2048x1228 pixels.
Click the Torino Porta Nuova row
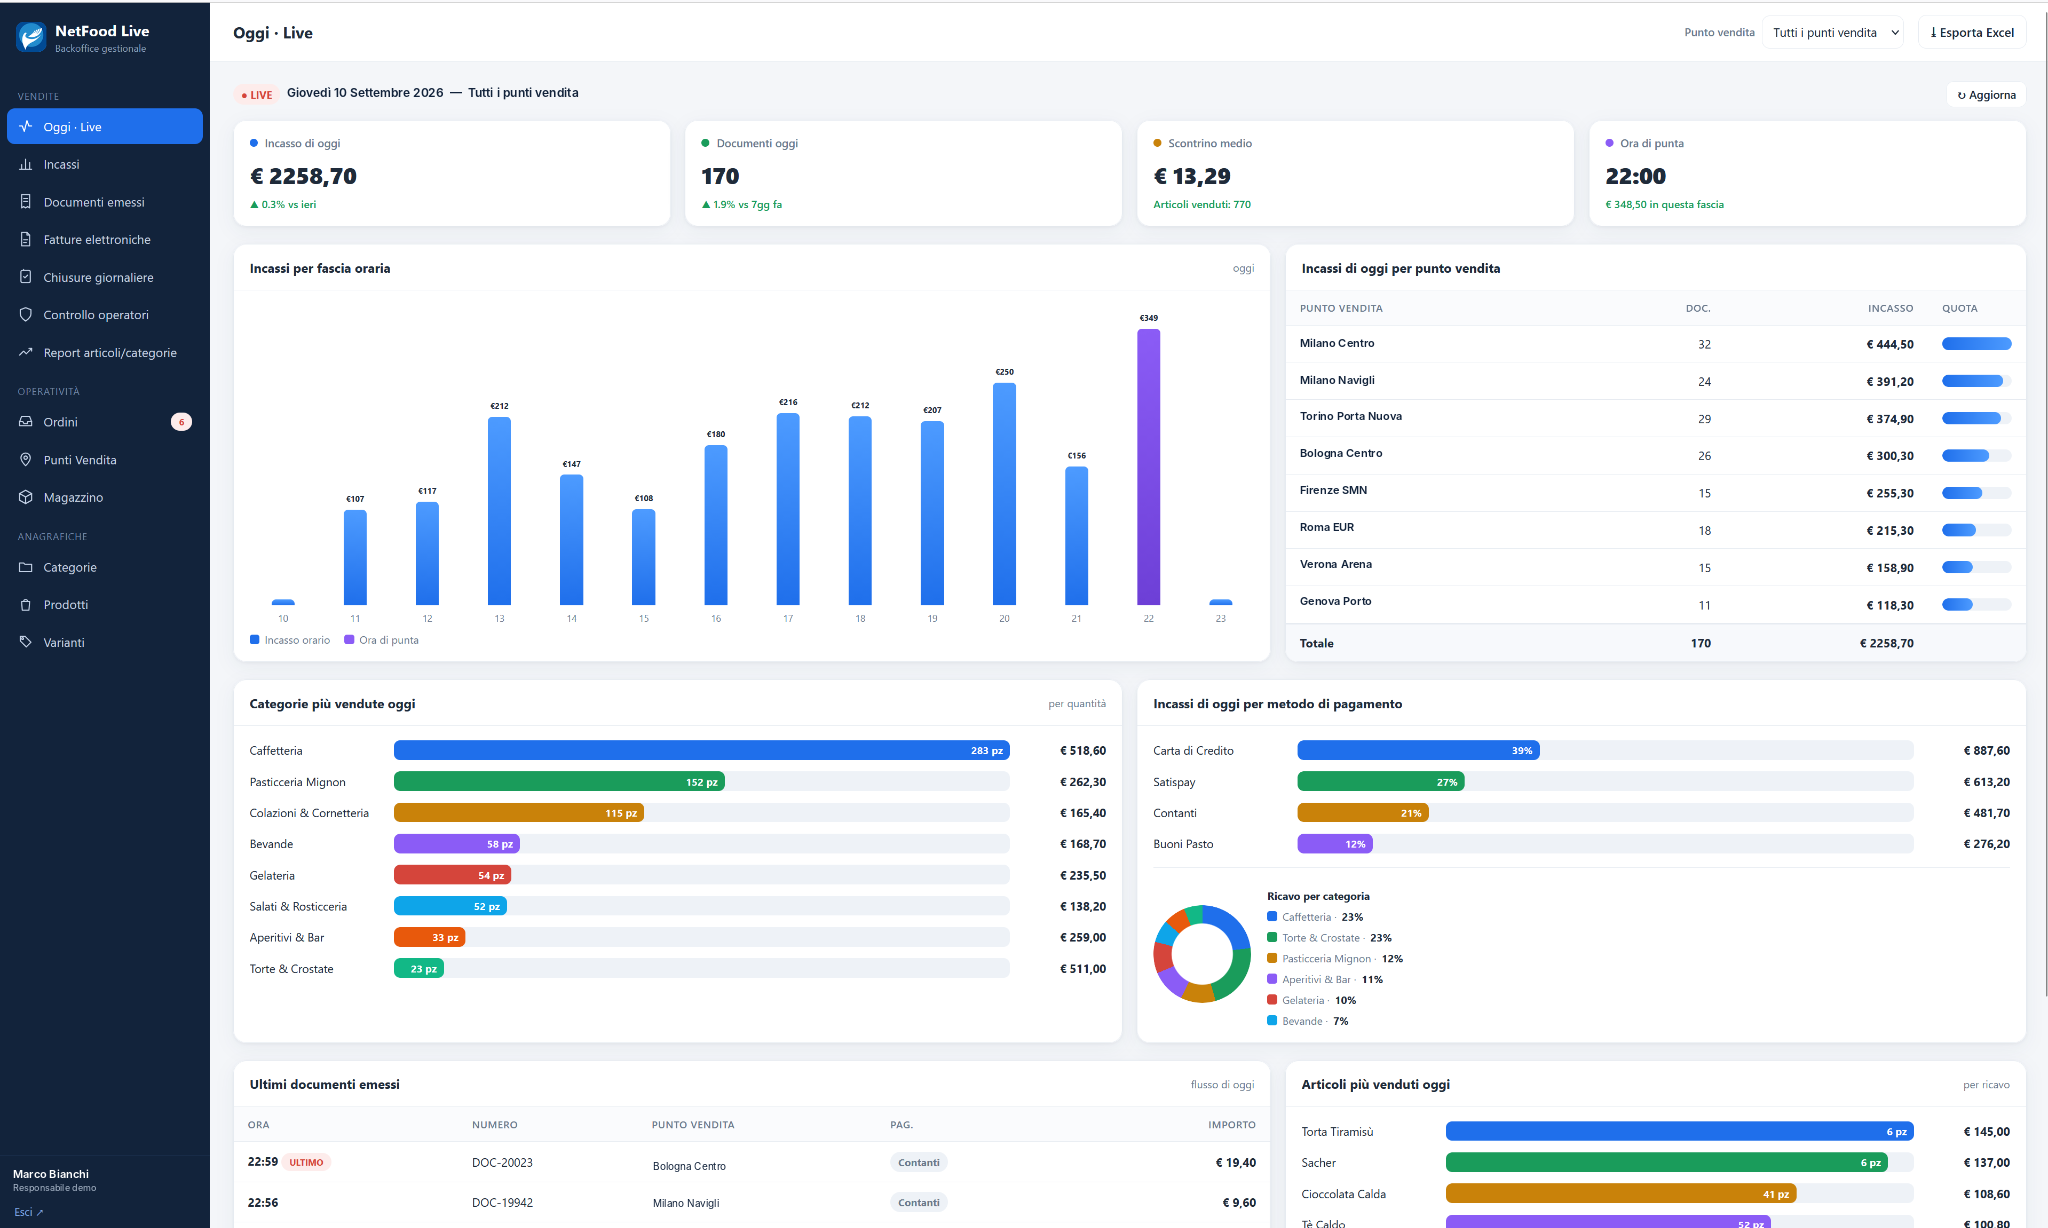(1655, 418)
